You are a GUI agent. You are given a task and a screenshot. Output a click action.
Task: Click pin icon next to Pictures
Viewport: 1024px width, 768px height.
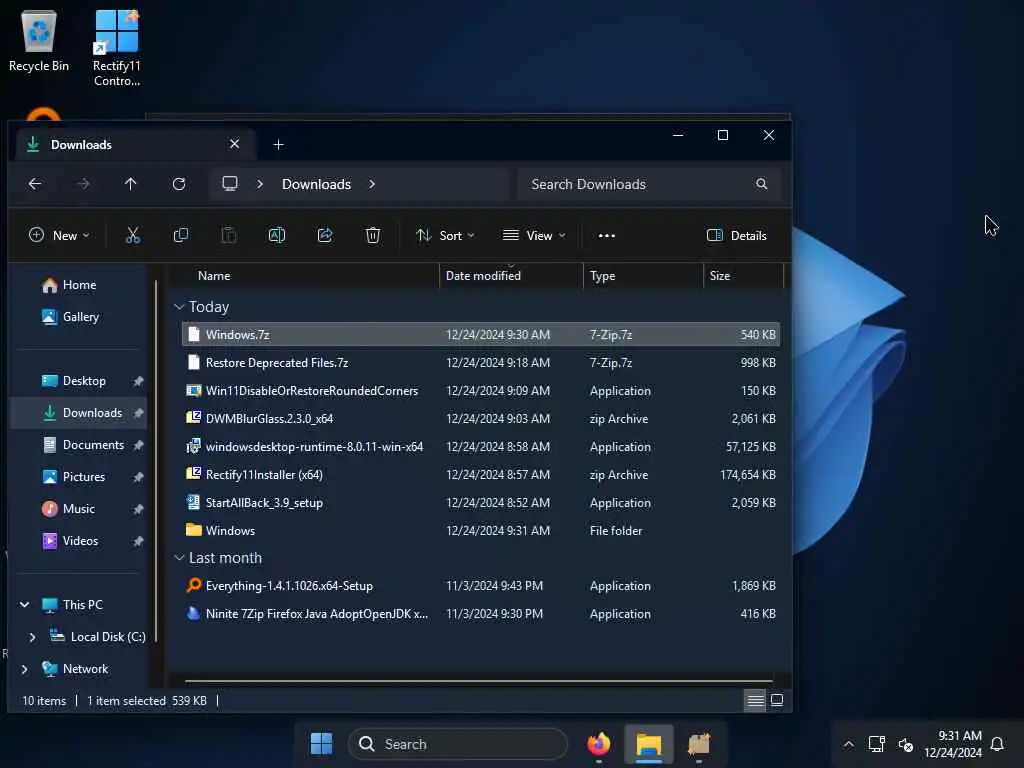(x=138, y=477)
